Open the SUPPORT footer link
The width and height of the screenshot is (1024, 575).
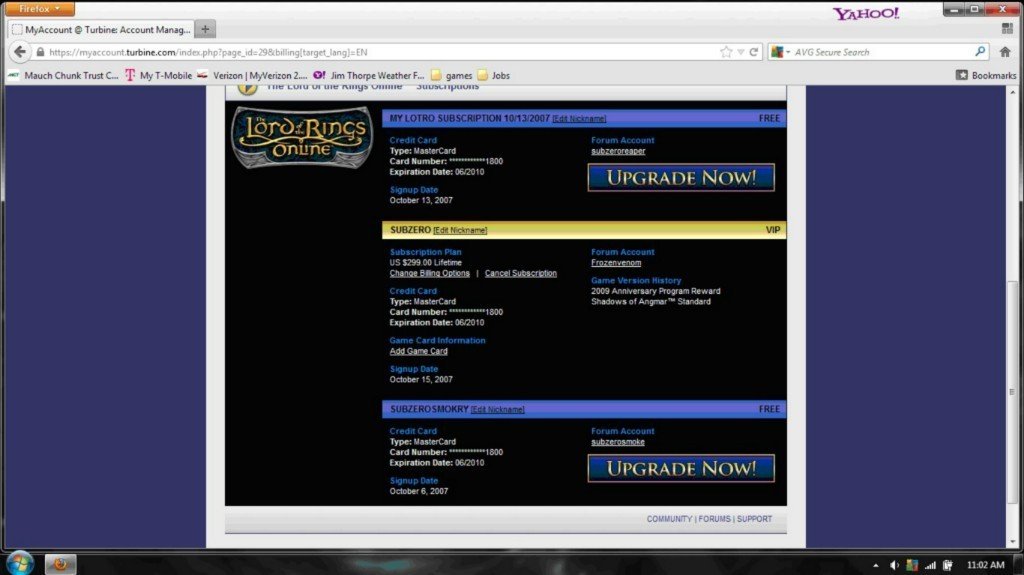(754, 519)
